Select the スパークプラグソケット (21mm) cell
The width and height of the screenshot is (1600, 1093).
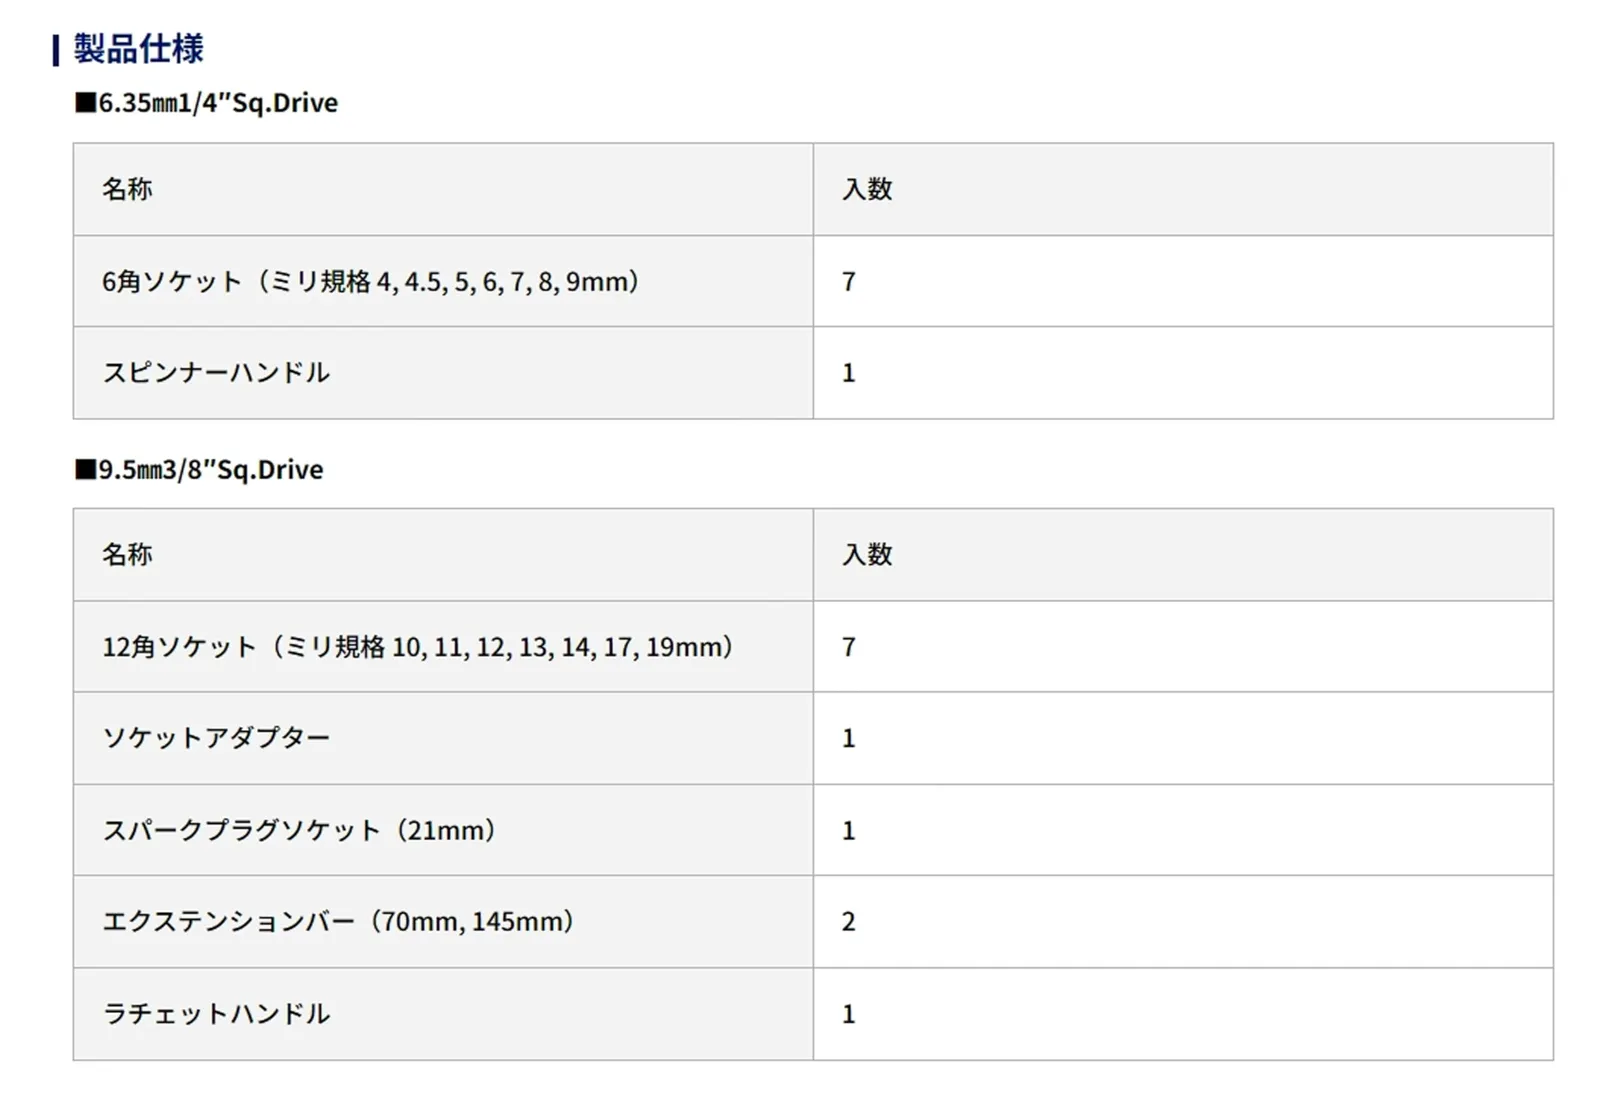click(299, 830)
